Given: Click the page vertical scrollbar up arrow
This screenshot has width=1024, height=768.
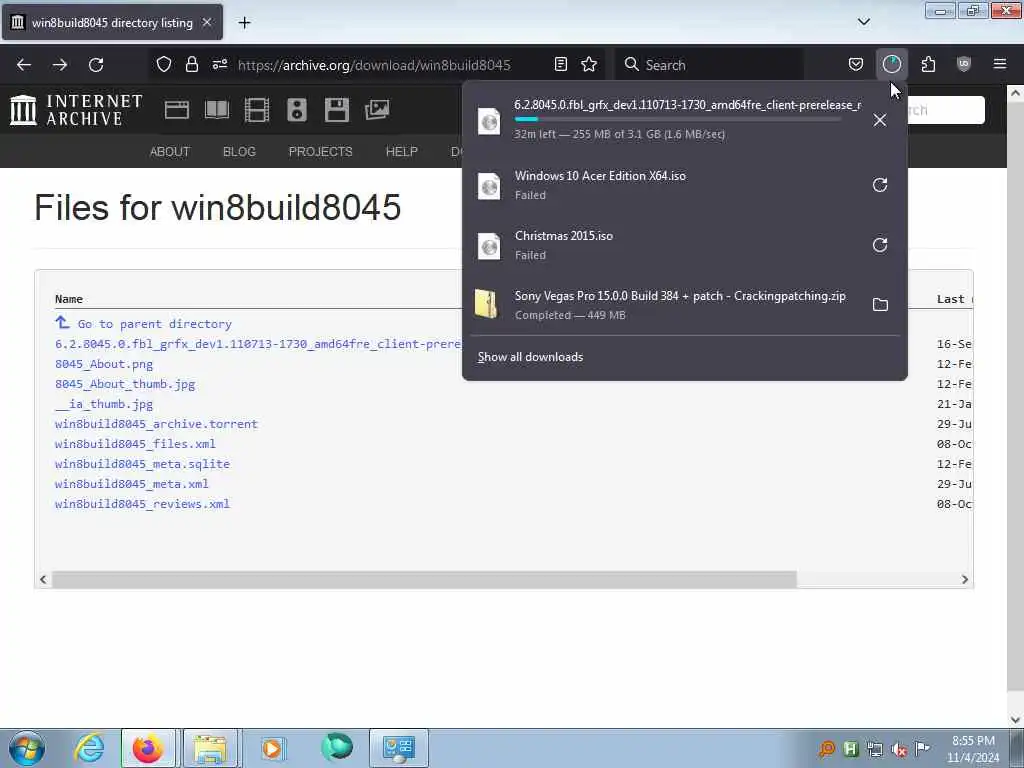Looking at the screenshot, I should pyautogui.click(x=1015, y=93).
